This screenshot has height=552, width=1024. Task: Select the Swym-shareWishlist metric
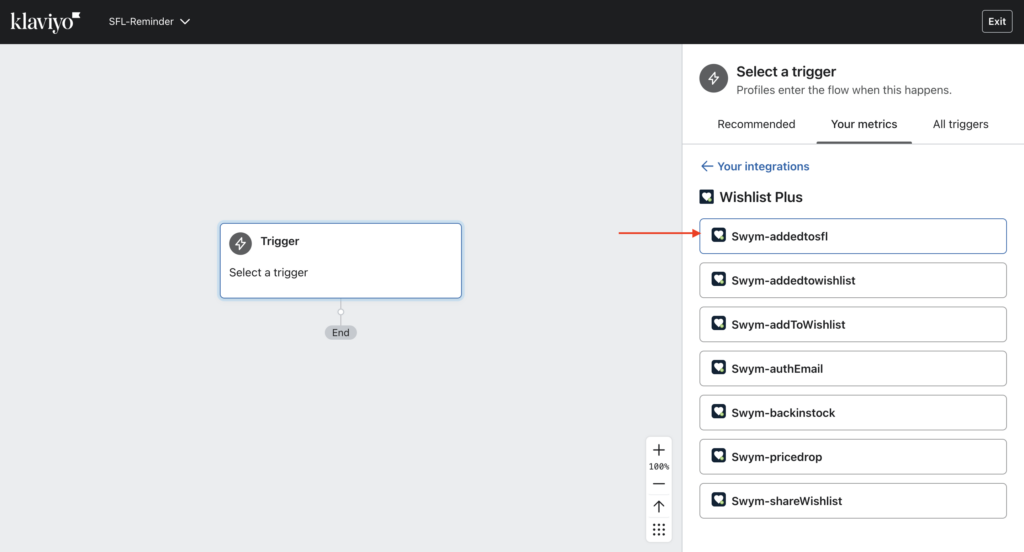pyautogui.click(x=852, y=500)
